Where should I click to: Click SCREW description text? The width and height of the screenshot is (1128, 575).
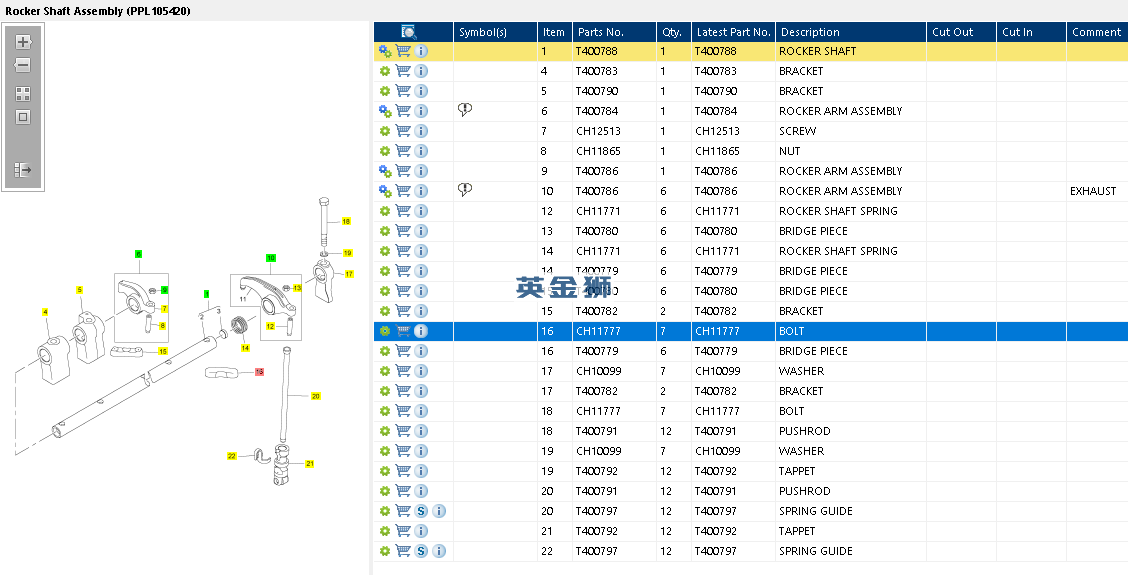798,131
